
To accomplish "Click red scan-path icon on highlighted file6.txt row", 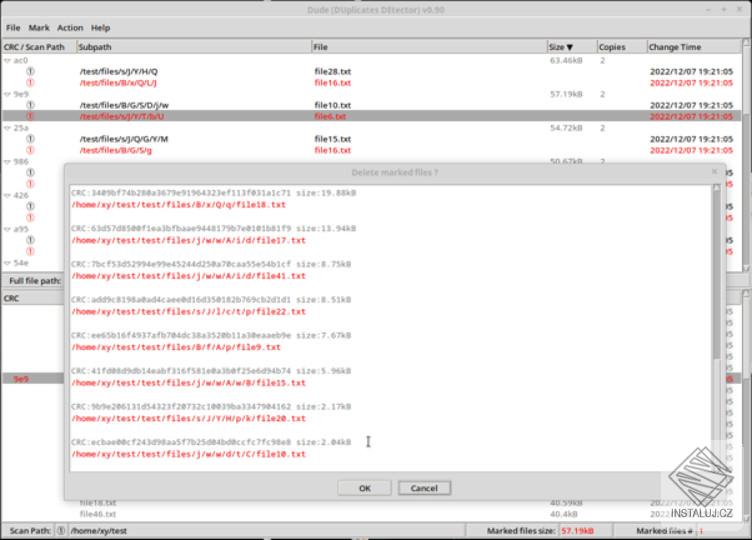I will pyautogui.click(x=30, y=116).
